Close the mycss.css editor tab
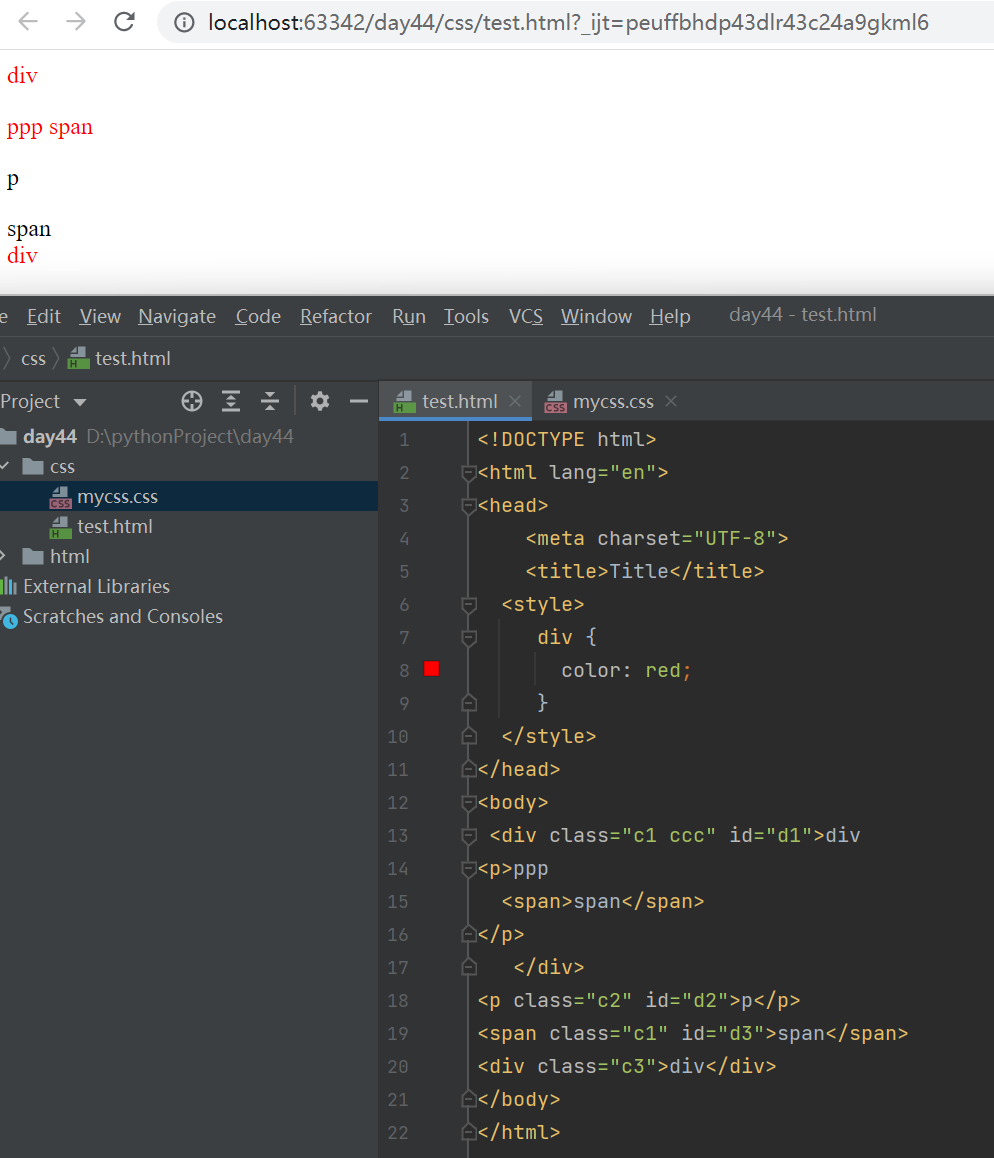Image resolution: width=994 pixels, height=1158 pixels. click(671, 401)
